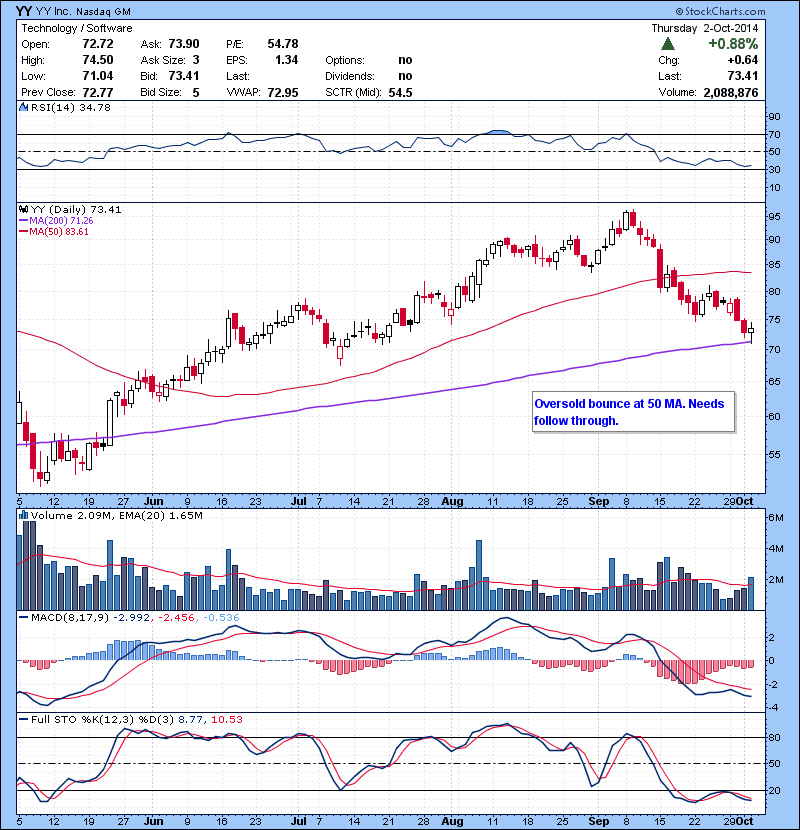Click the 'YY Inc. Nasdaq GM' title text
This screenshot has width=800, height=830.
click(83, 12)
